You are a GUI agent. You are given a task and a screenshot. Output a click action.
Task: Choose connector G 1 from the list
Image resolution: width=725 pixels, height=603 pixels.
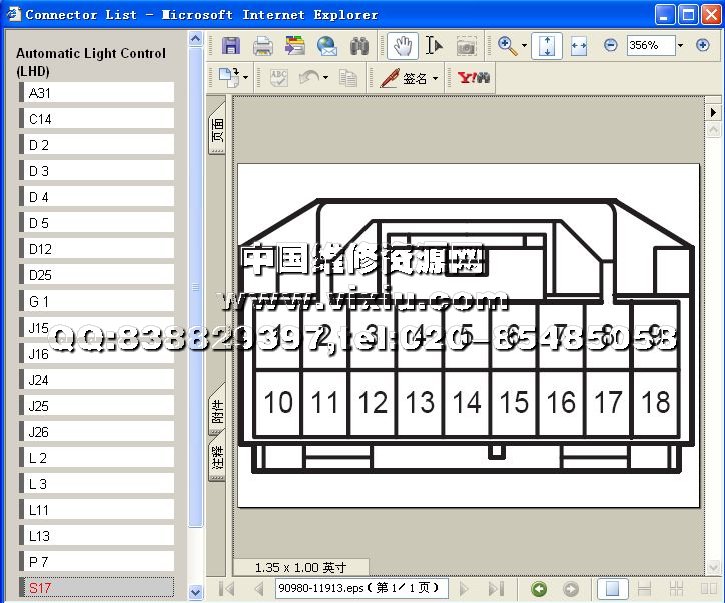[x=97, y=301]
